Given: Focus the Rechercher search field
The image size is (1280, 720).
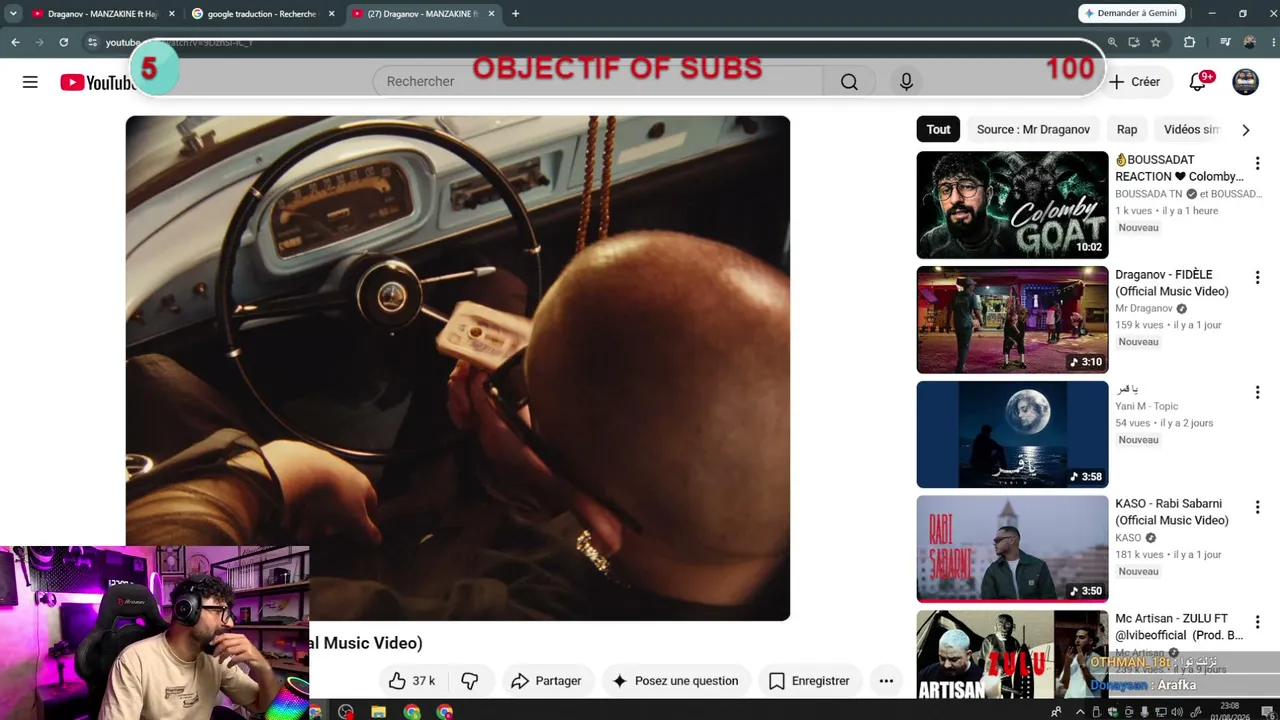Looking at the screenshot, I should 598,82.
